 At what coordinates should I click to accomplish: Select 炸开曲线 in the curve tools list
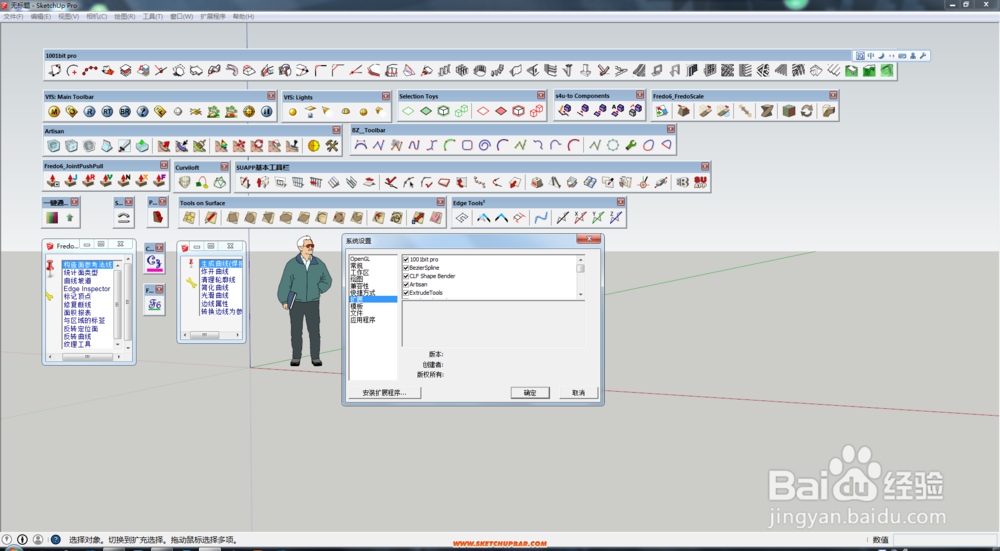(214, 272)
